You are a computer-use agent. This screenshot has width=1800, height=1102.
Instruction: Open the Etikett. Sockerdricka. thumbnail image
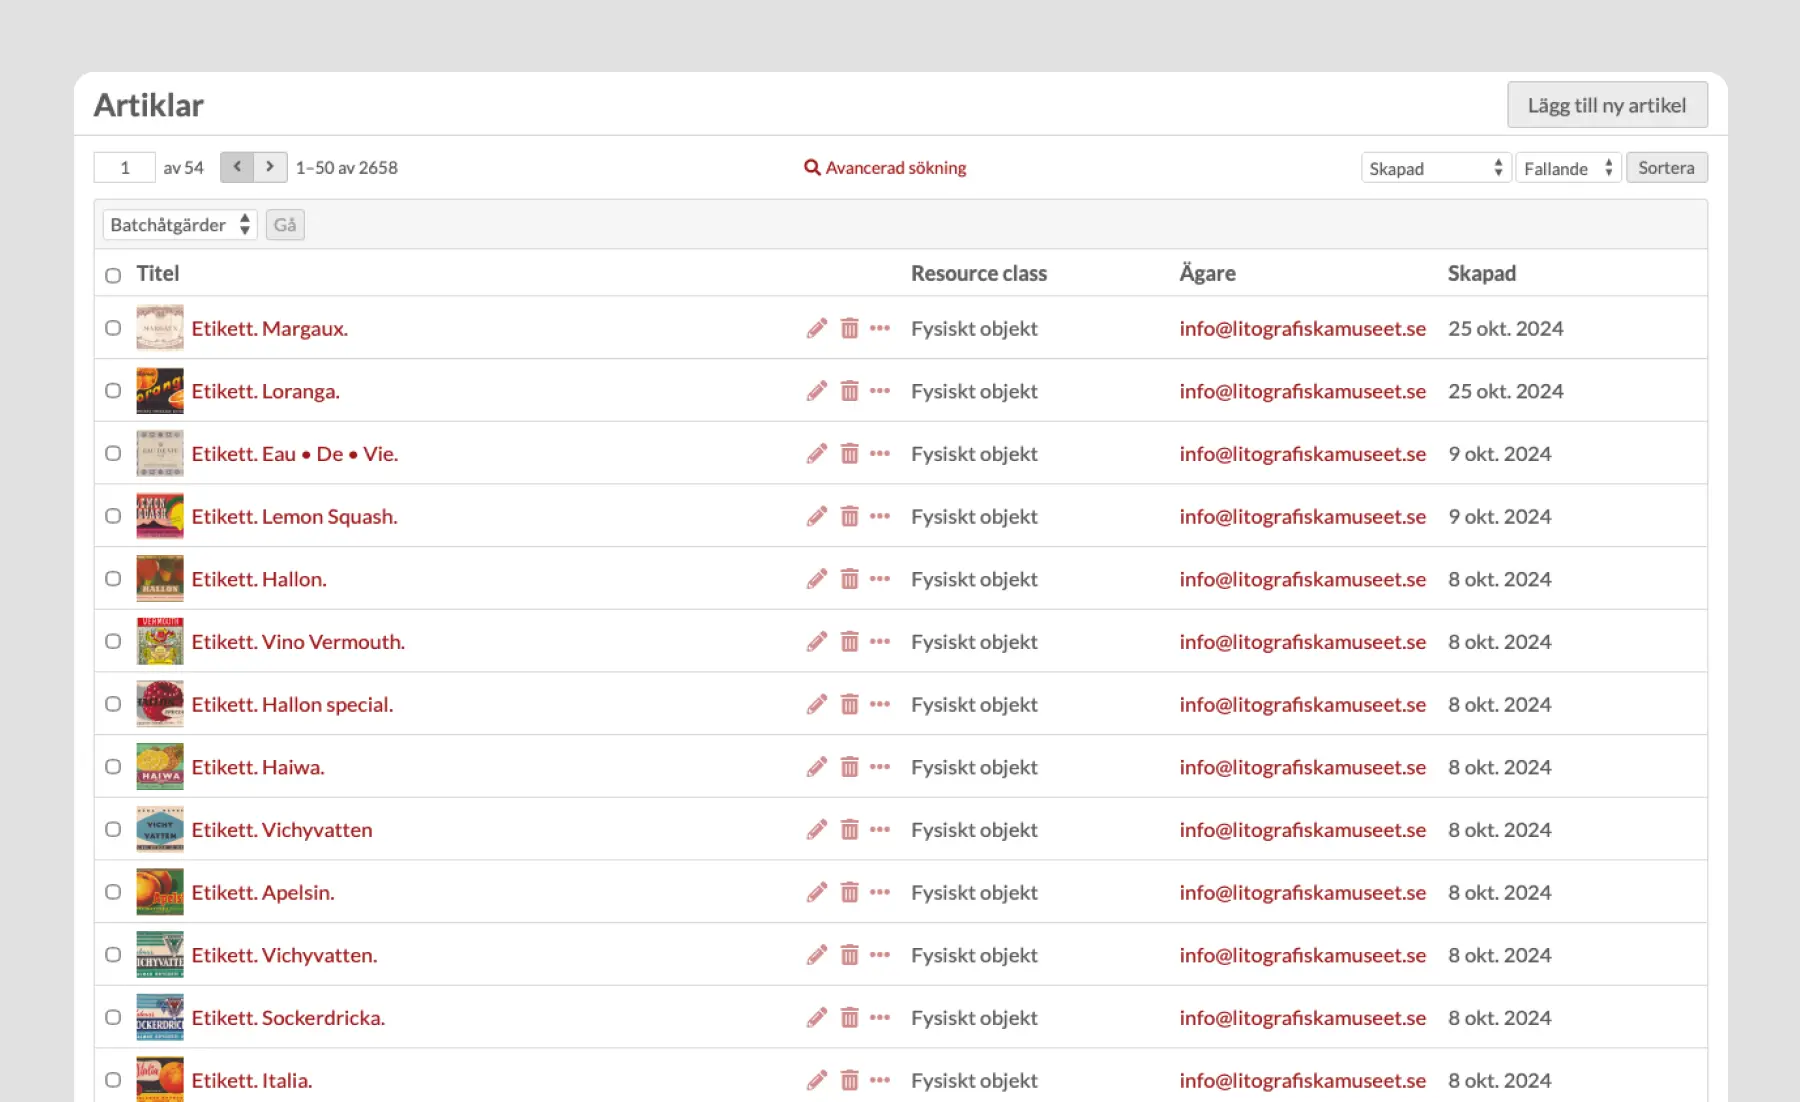(160, 1017)
